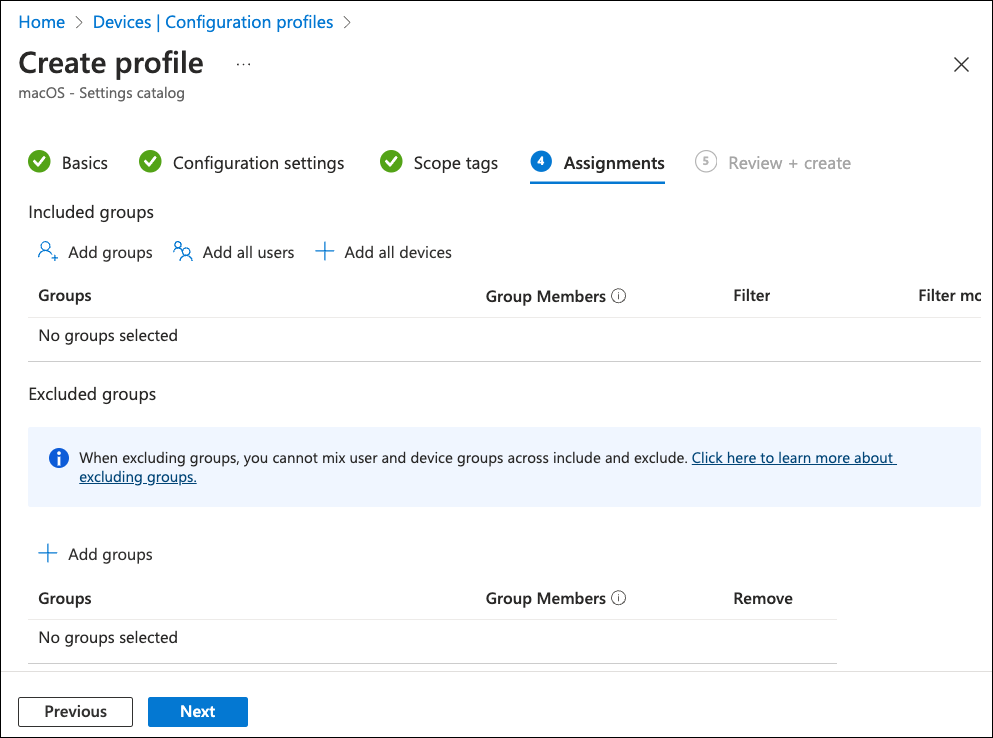
Task: Click the Filter column header
Action: (751, 296)
